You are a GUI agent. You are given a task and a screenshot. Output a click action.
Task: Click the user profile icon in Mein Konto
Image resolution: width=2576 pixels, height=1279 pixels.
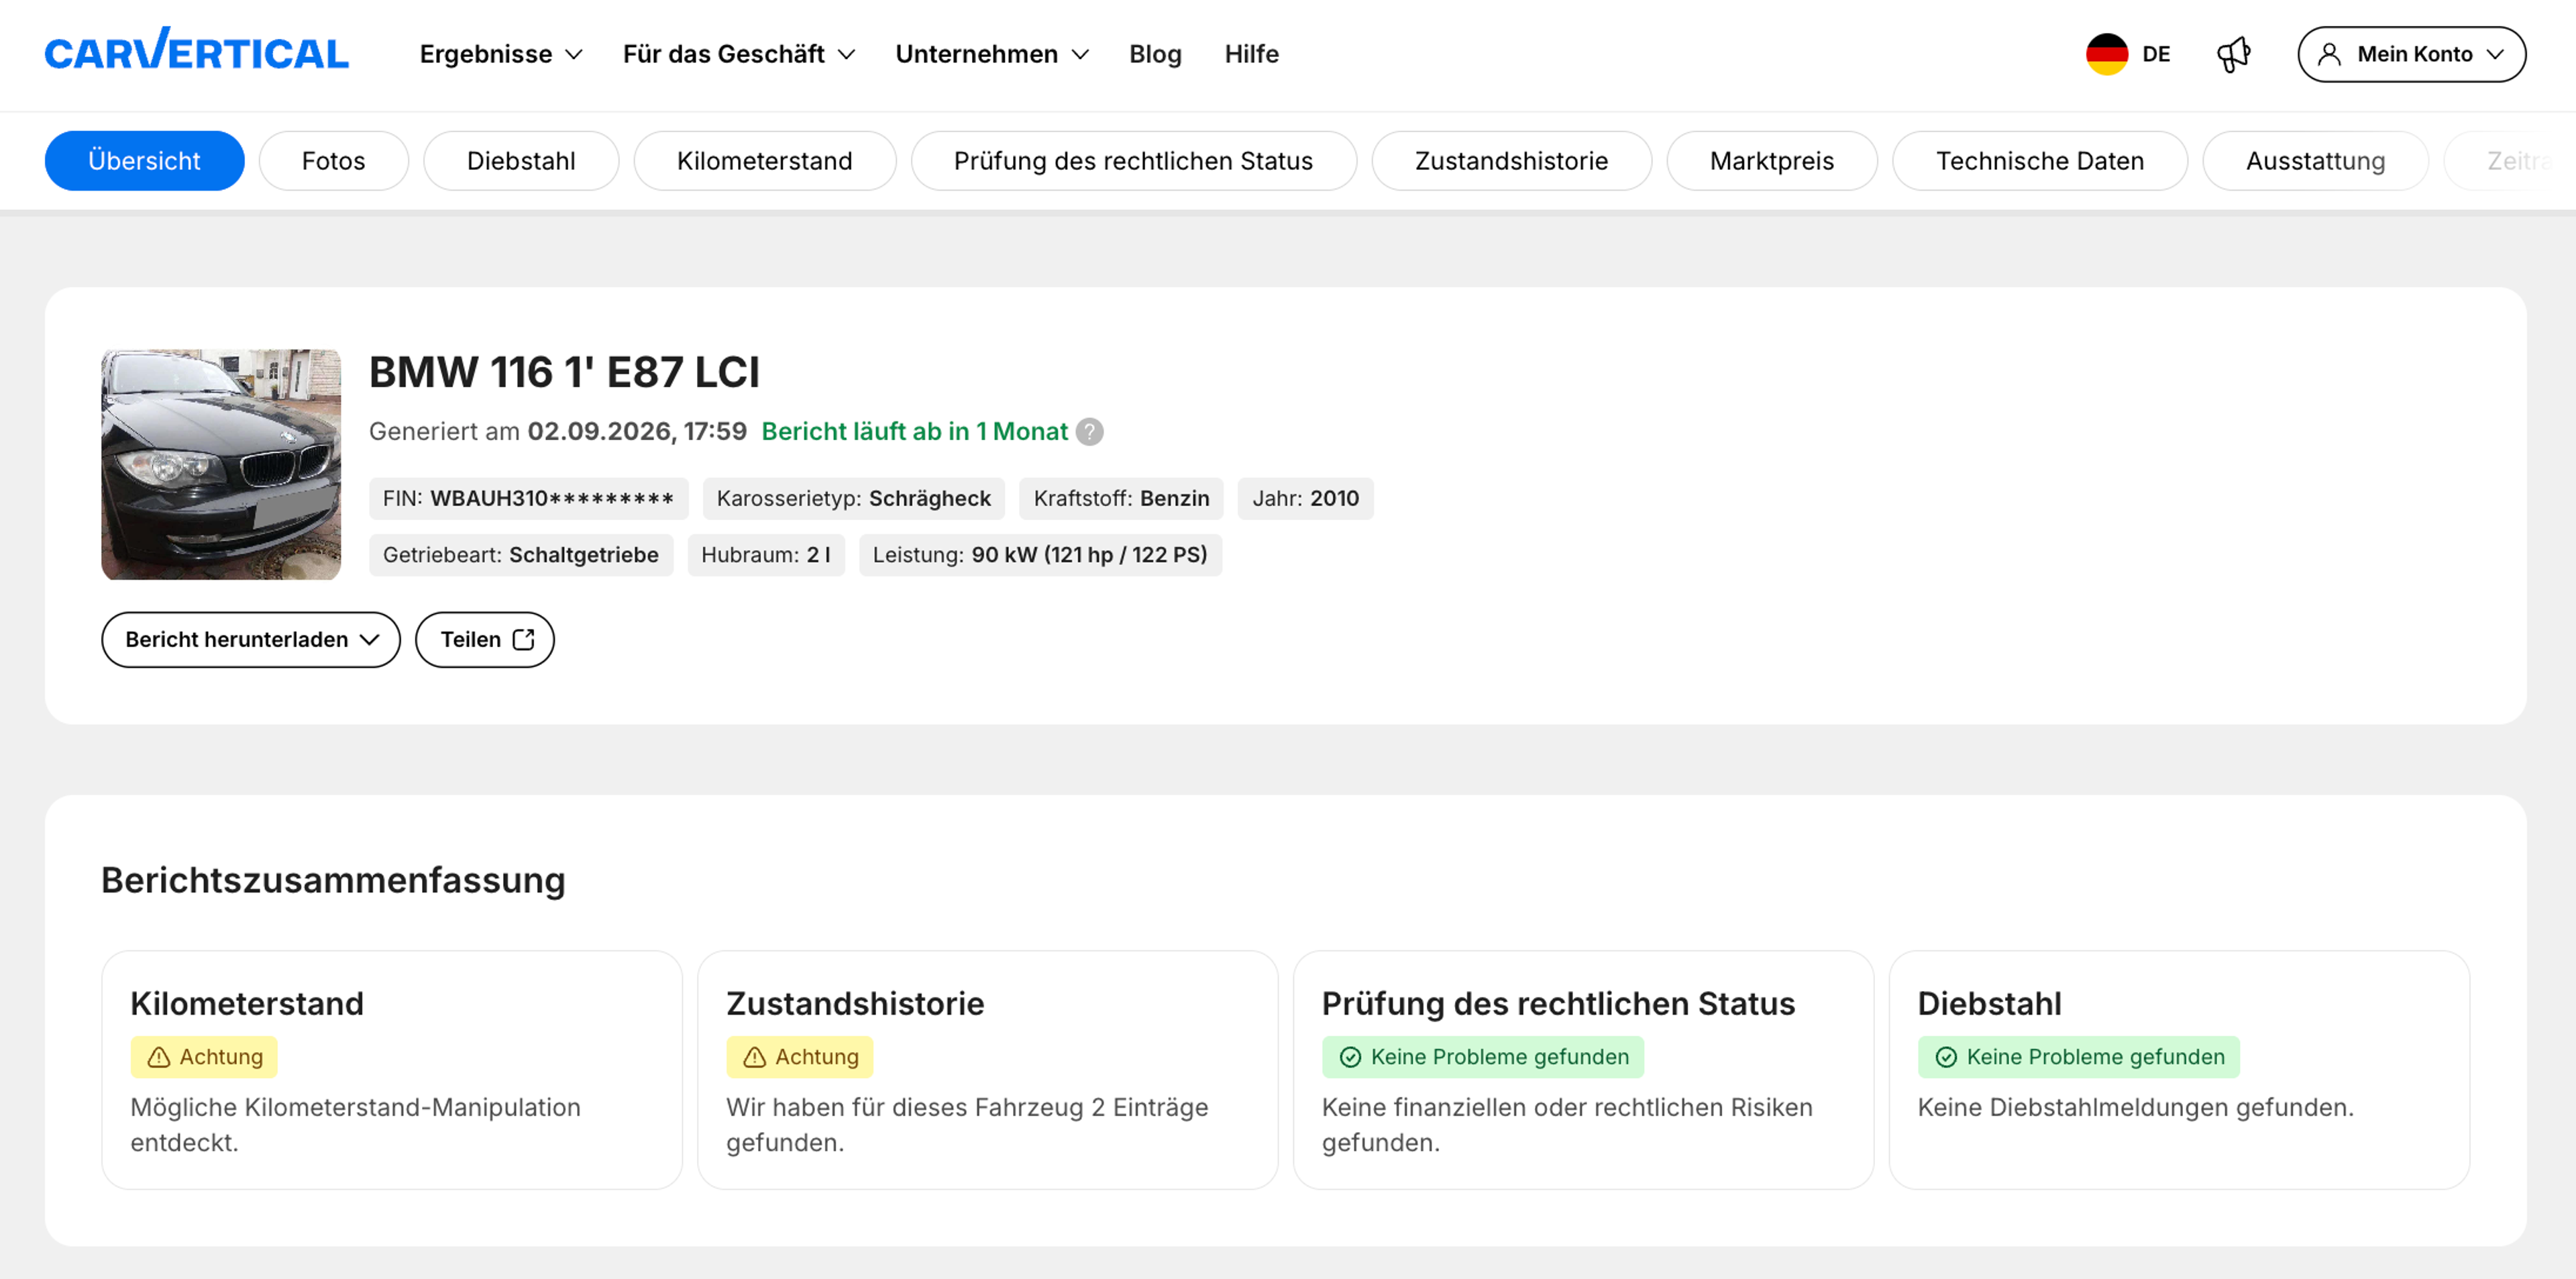pyautogui.click(x=2329, y=54)
